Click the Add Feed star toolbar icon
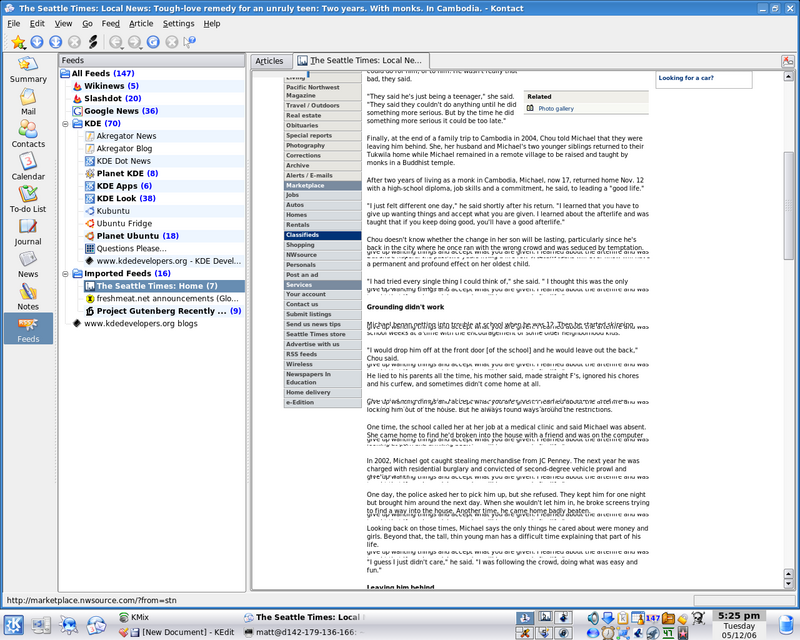 (17, 42)
